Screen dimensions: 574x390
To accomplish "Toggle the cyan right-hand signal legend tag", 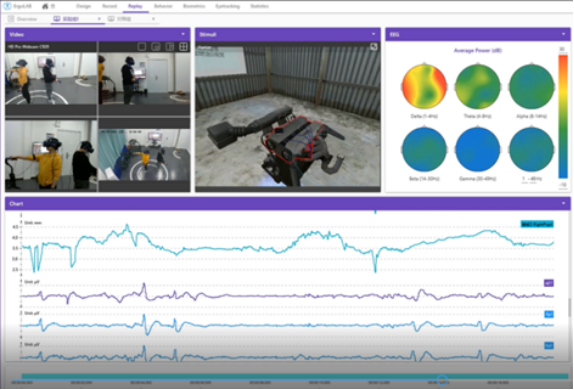I will (537, 224).
